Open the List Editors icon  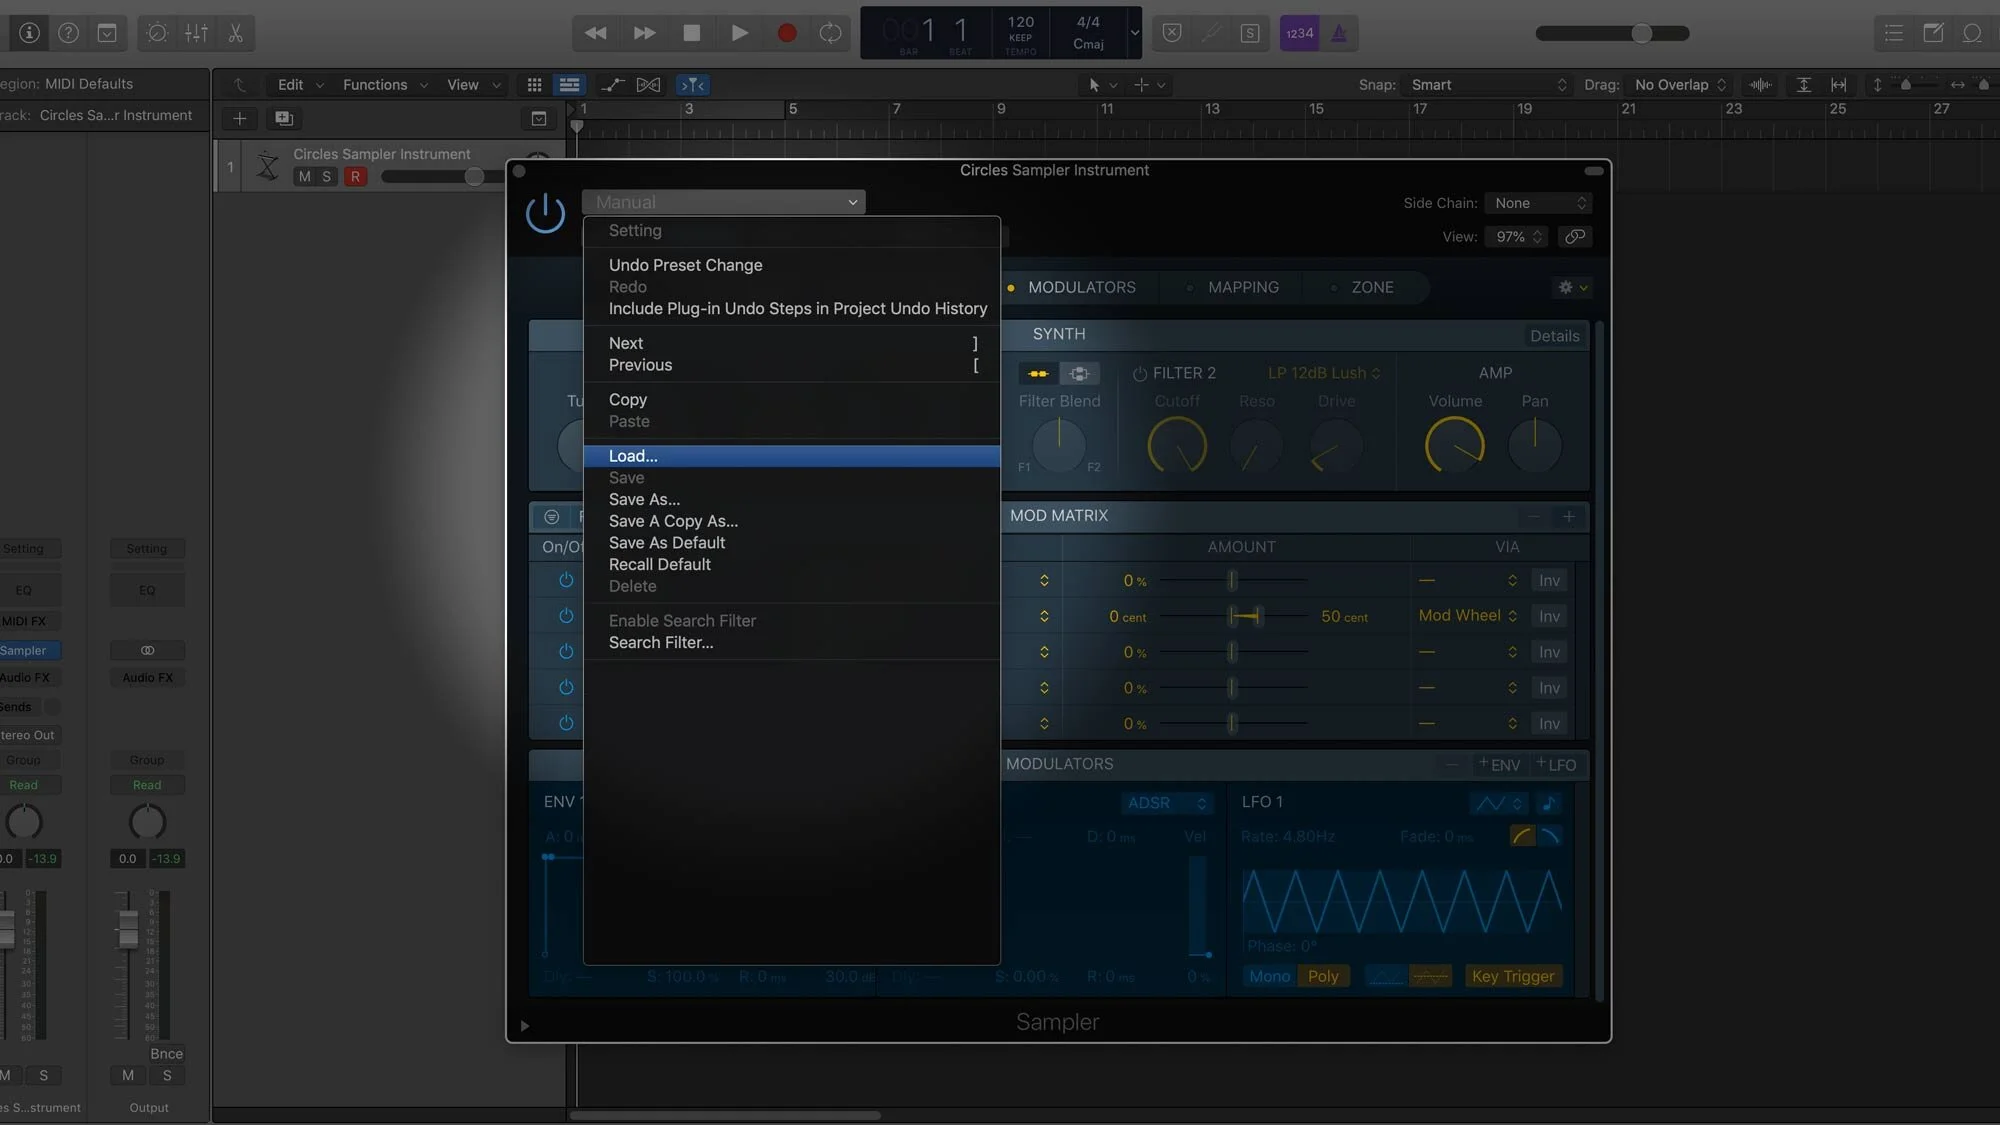[x=1894, y=33]
